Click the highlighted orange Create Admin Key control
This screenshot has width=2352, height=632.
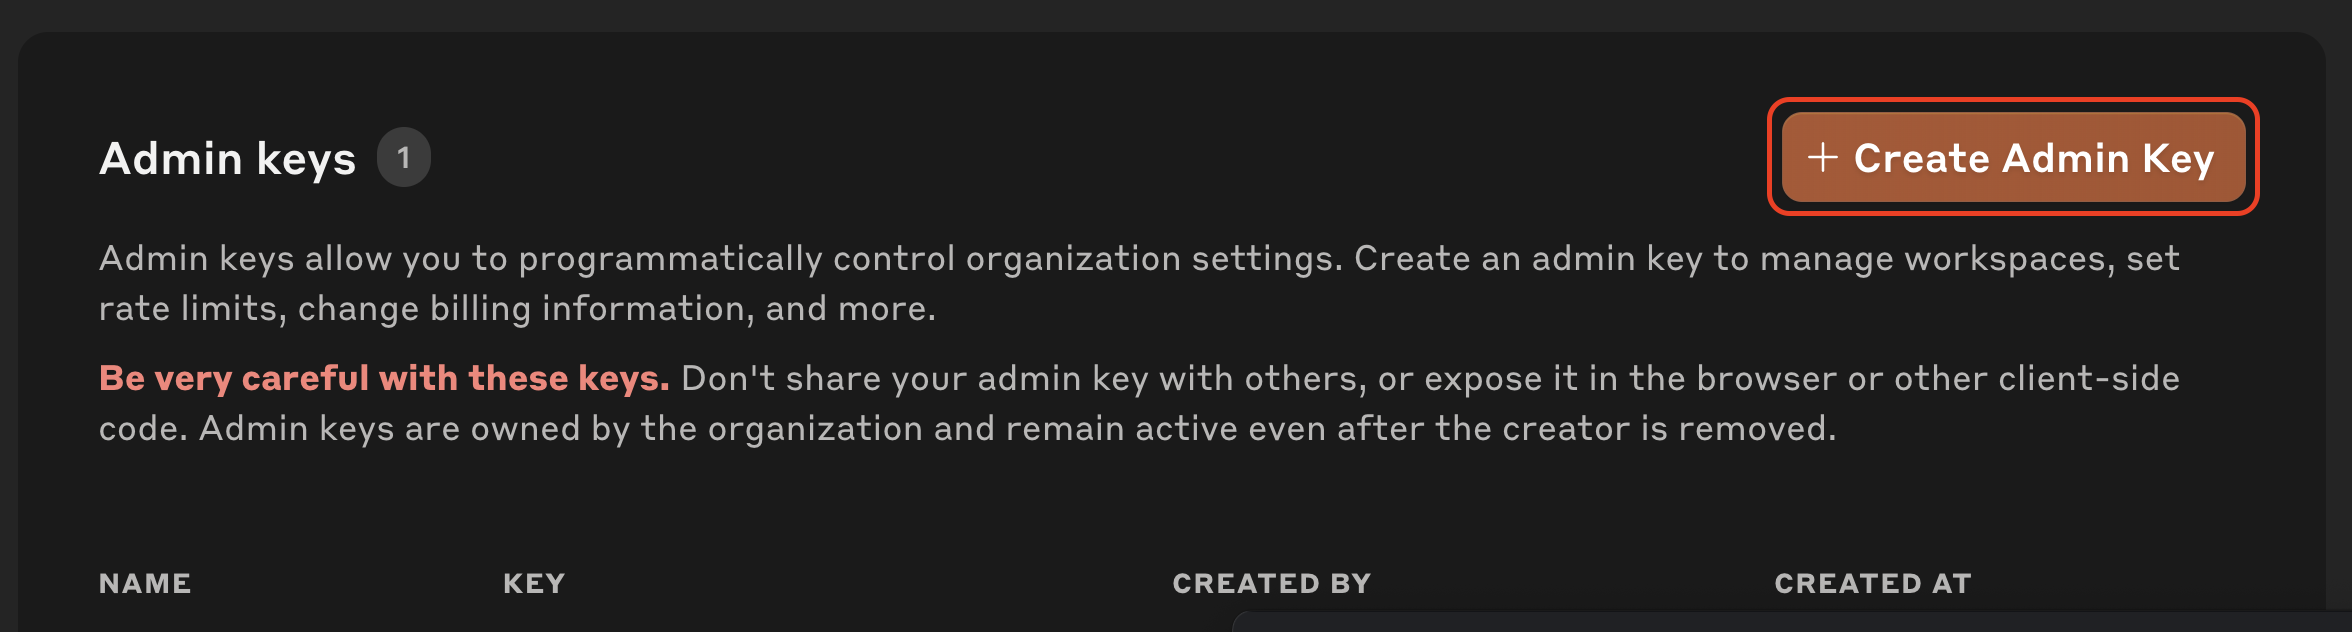[2012, 158]
